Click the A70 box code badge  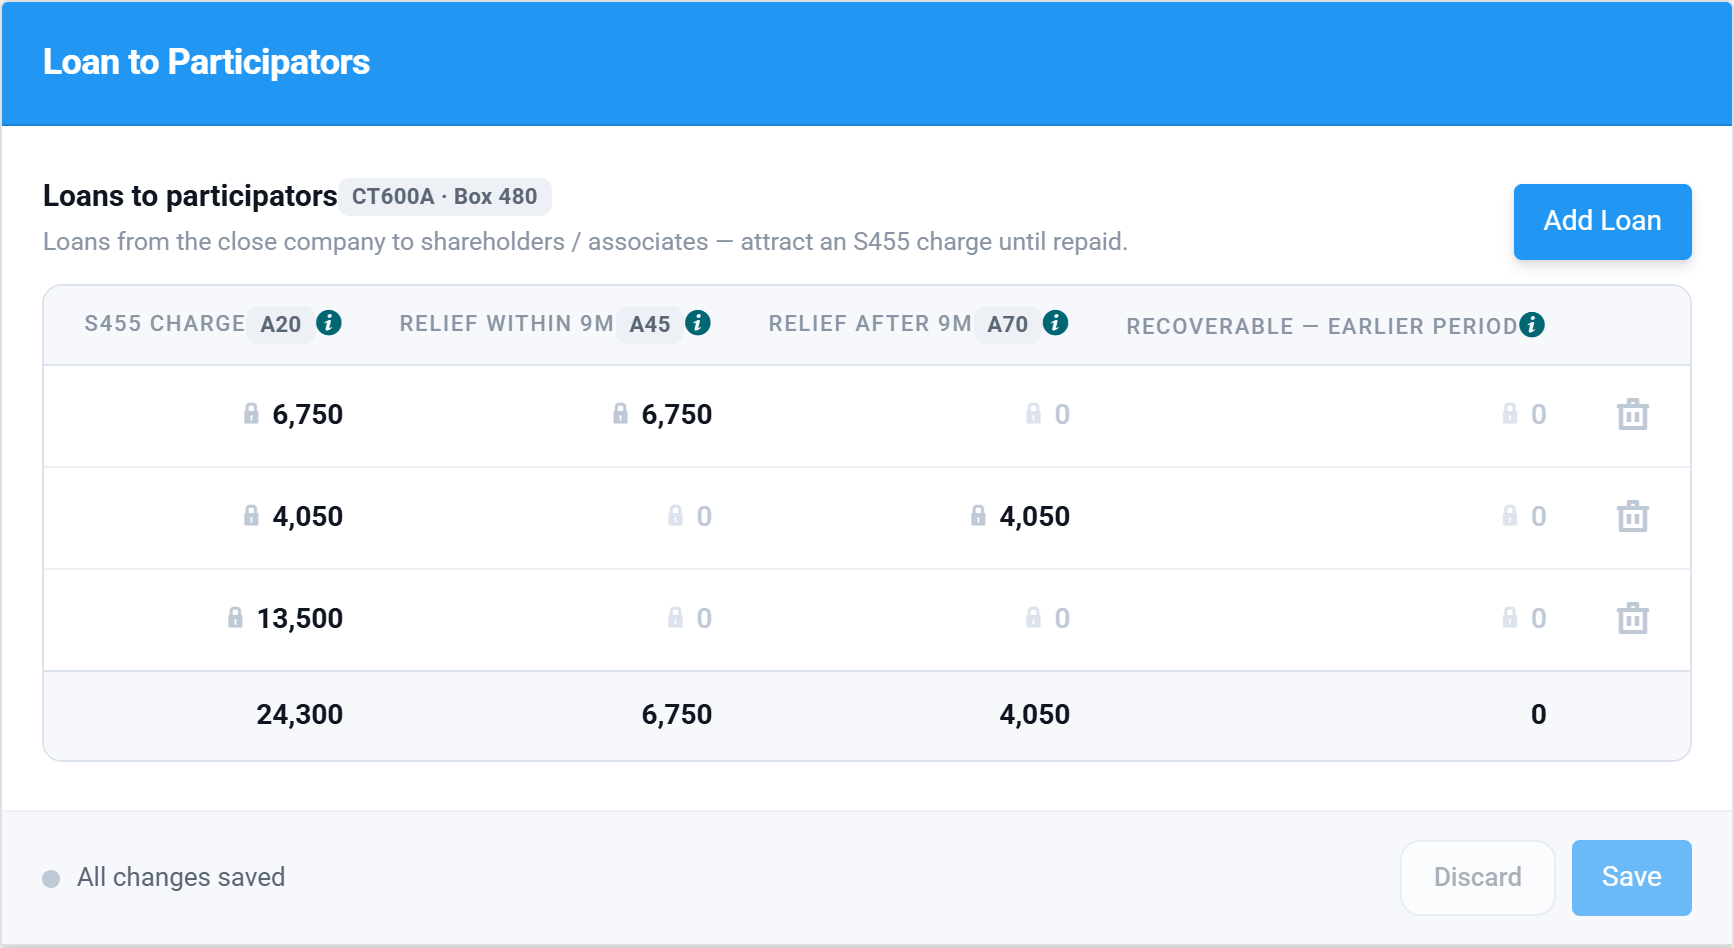pyautogui.click(x=1008, y=324)
